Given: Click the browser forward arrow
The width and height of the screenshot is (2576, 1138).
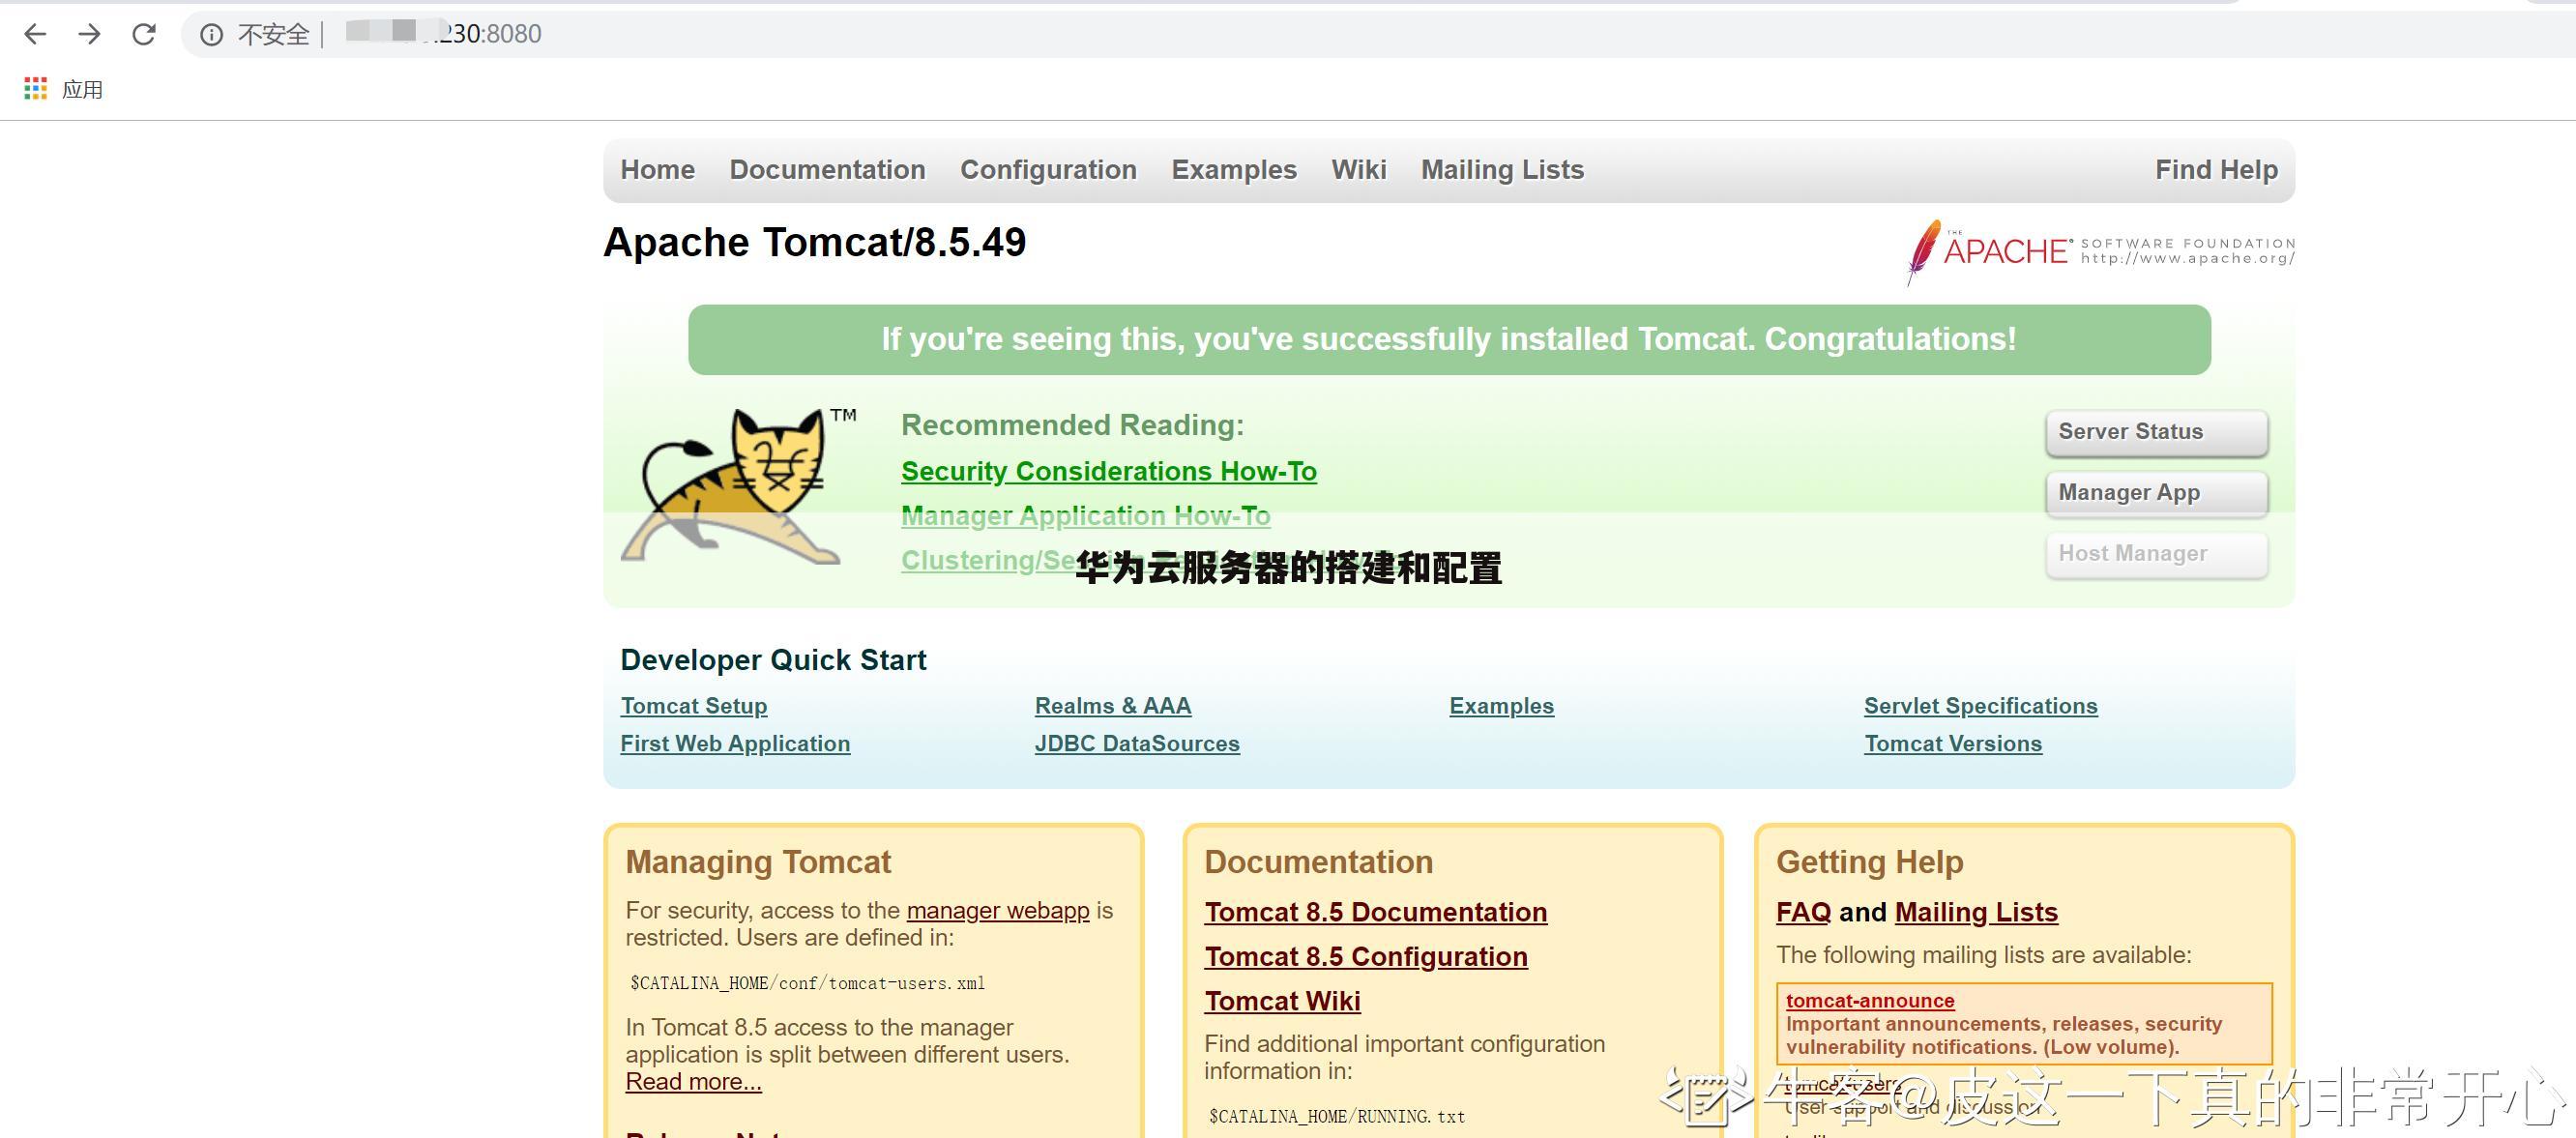Looking at the screenshot, I should click(89, 34).
